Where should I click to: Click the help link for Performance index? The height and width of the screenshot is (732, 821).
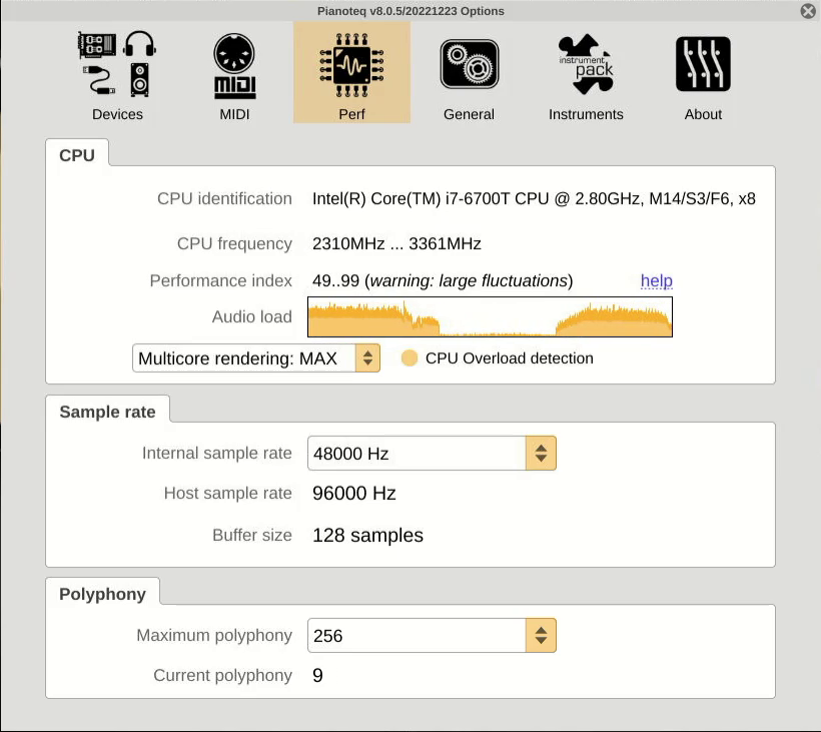tap(656, 281)
